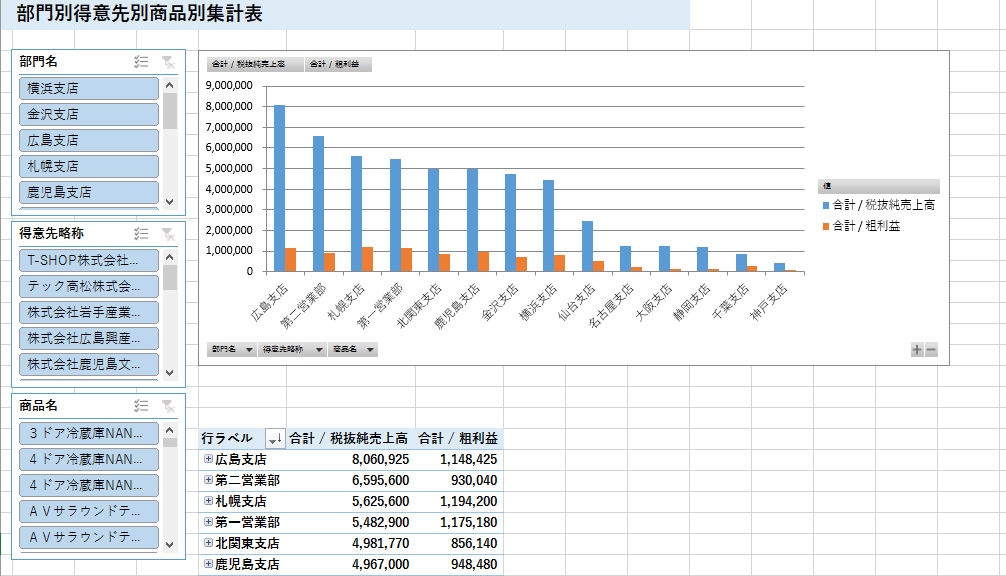Clear filter on 部門名 slicer

[168, 62]
